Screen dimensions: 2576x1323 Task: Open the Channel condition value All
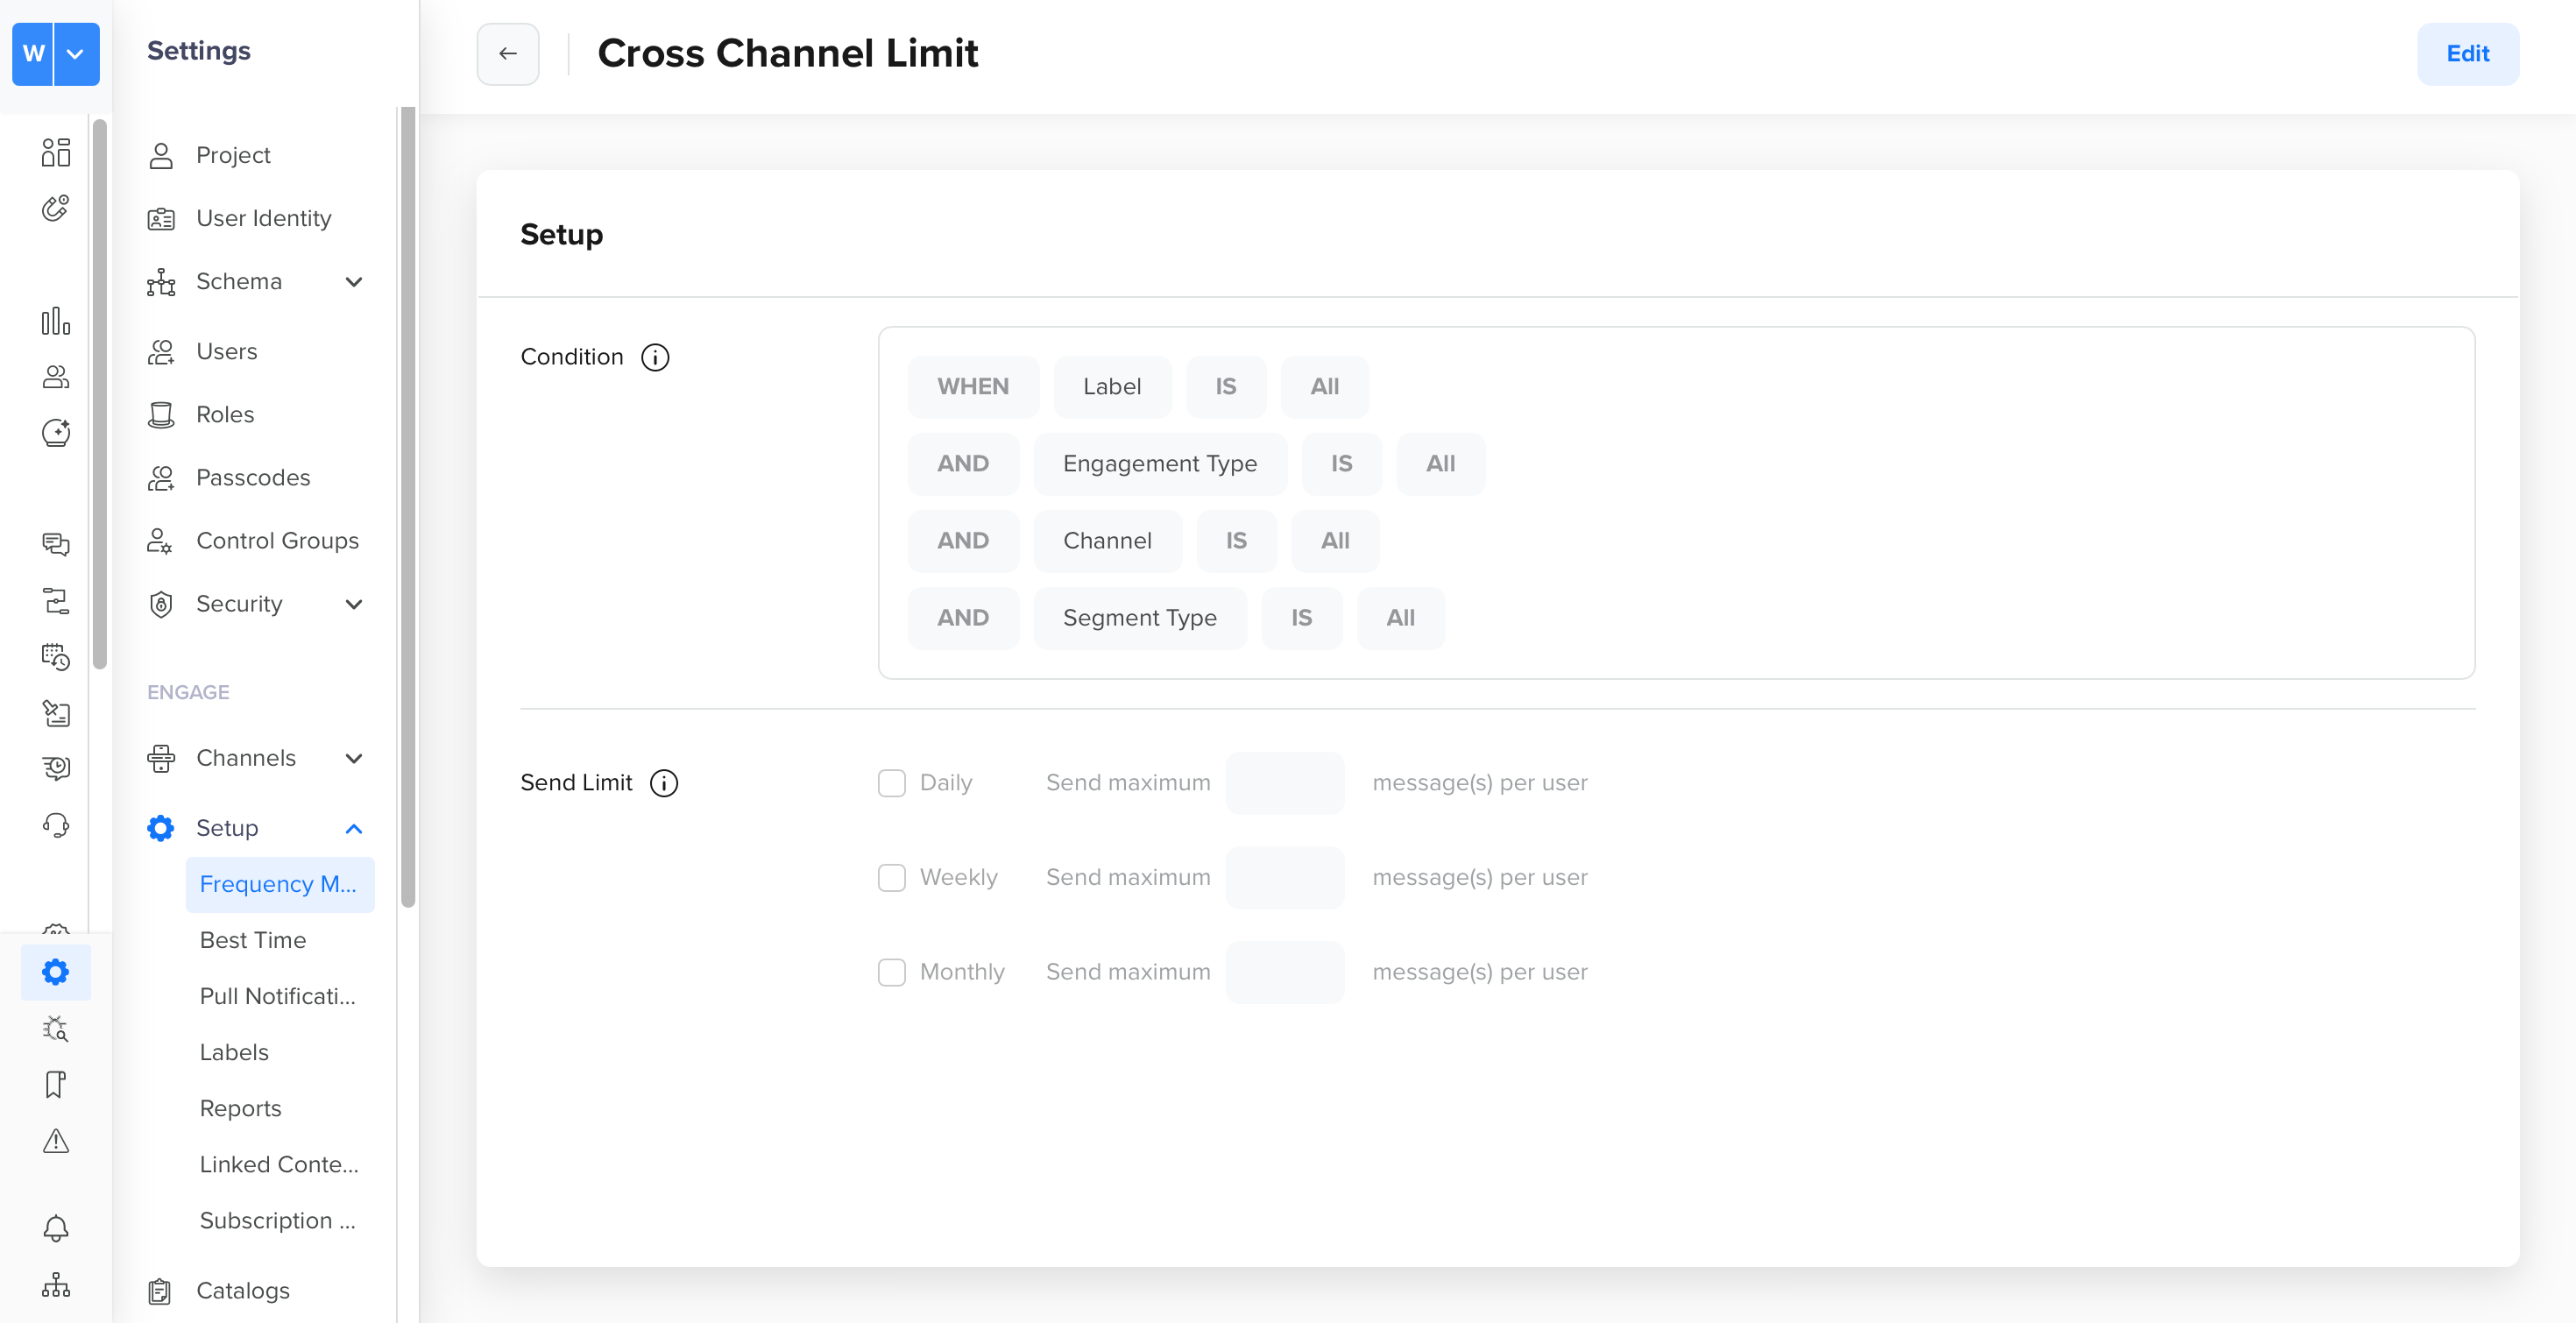pyautogui.click(x=1335, y=540)
